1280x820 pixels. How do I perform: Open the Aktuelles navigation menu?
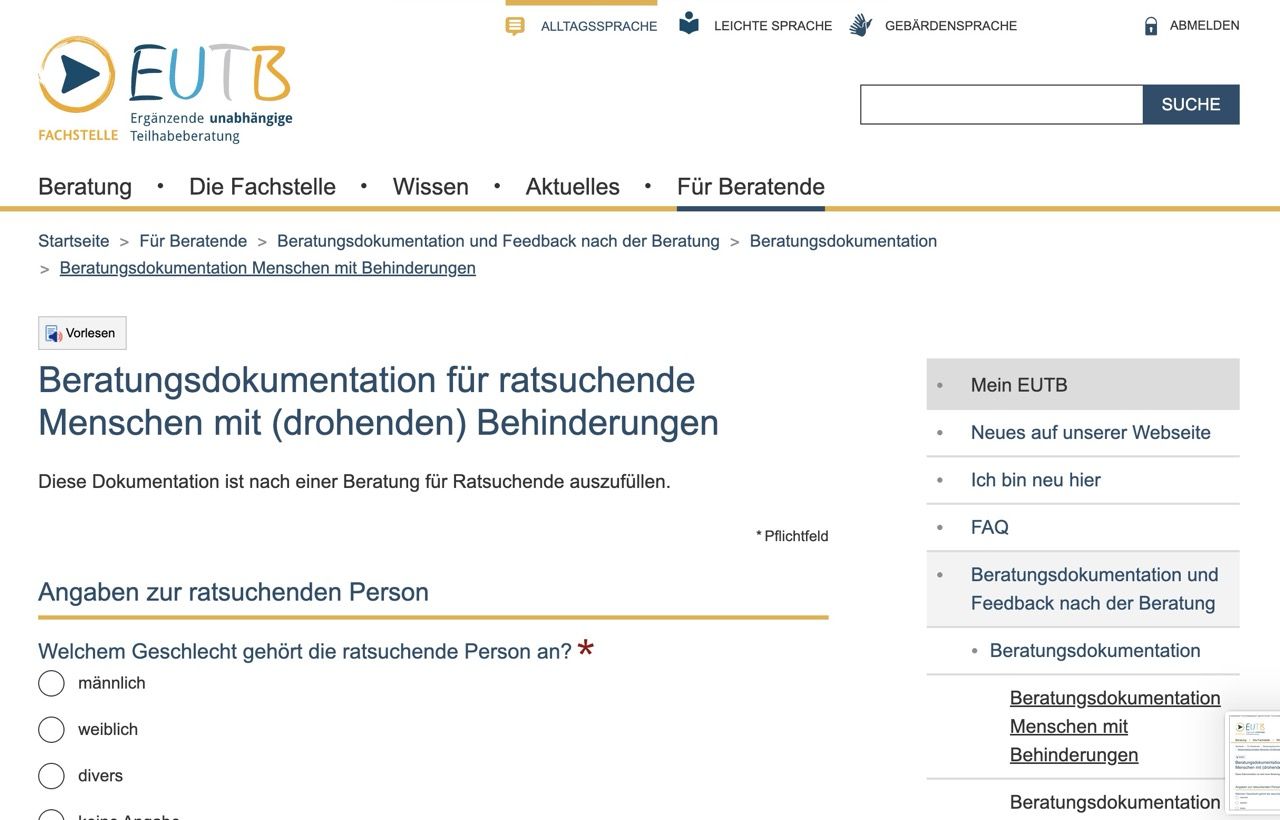tap(572, 187)
